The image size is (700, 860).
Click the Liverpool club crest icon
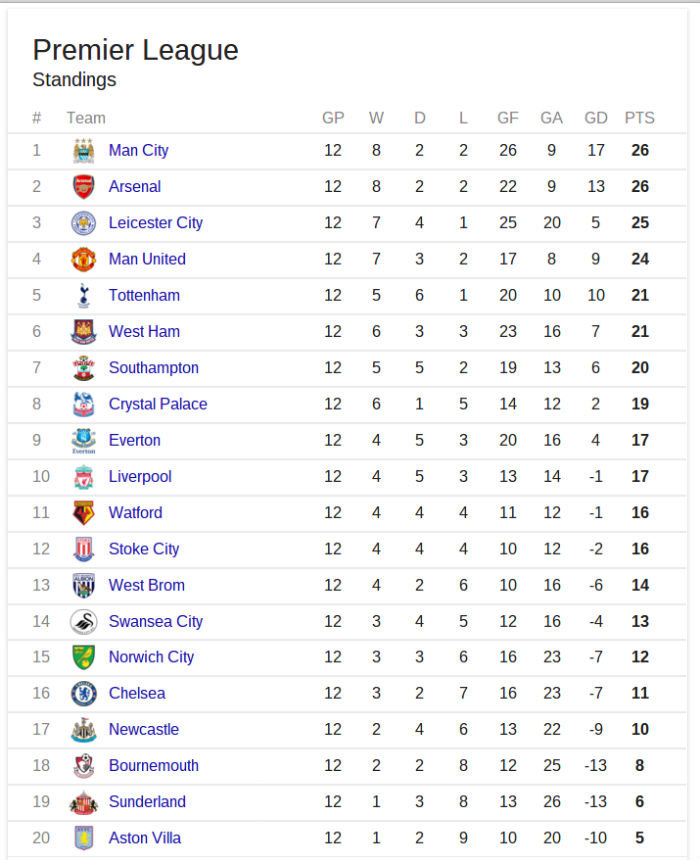[83, 477]
